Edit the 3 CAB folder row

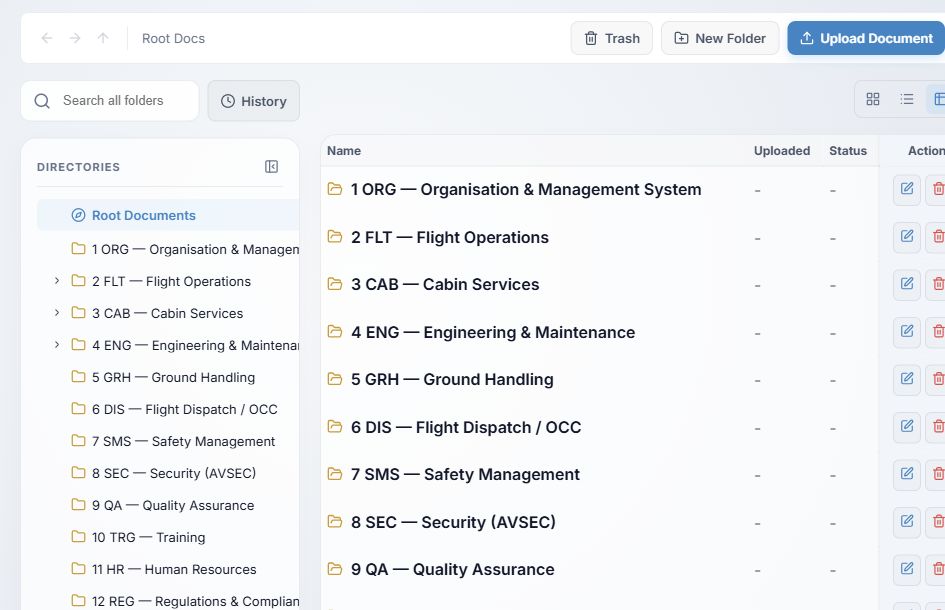tap(906, 285)
